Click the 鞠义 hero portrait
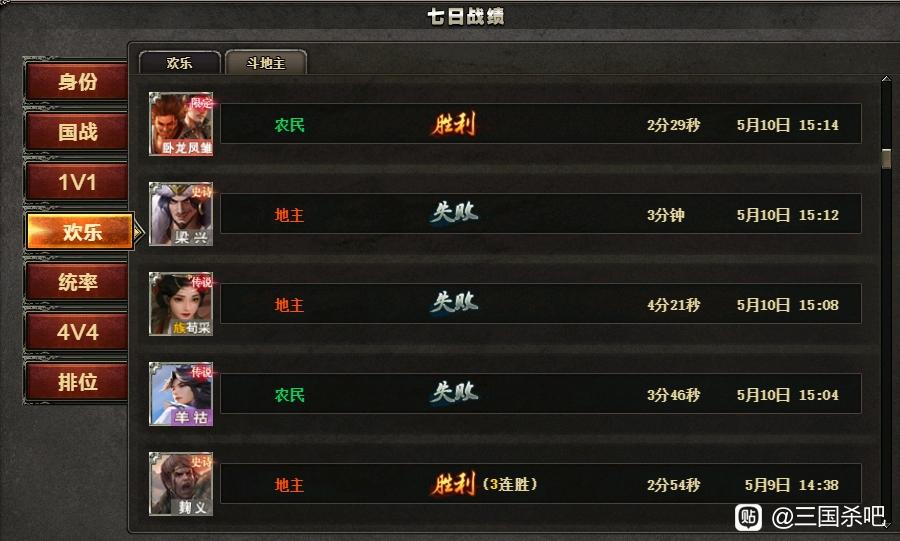The width and height of the screenshot is (900, 541). (181, 484)
